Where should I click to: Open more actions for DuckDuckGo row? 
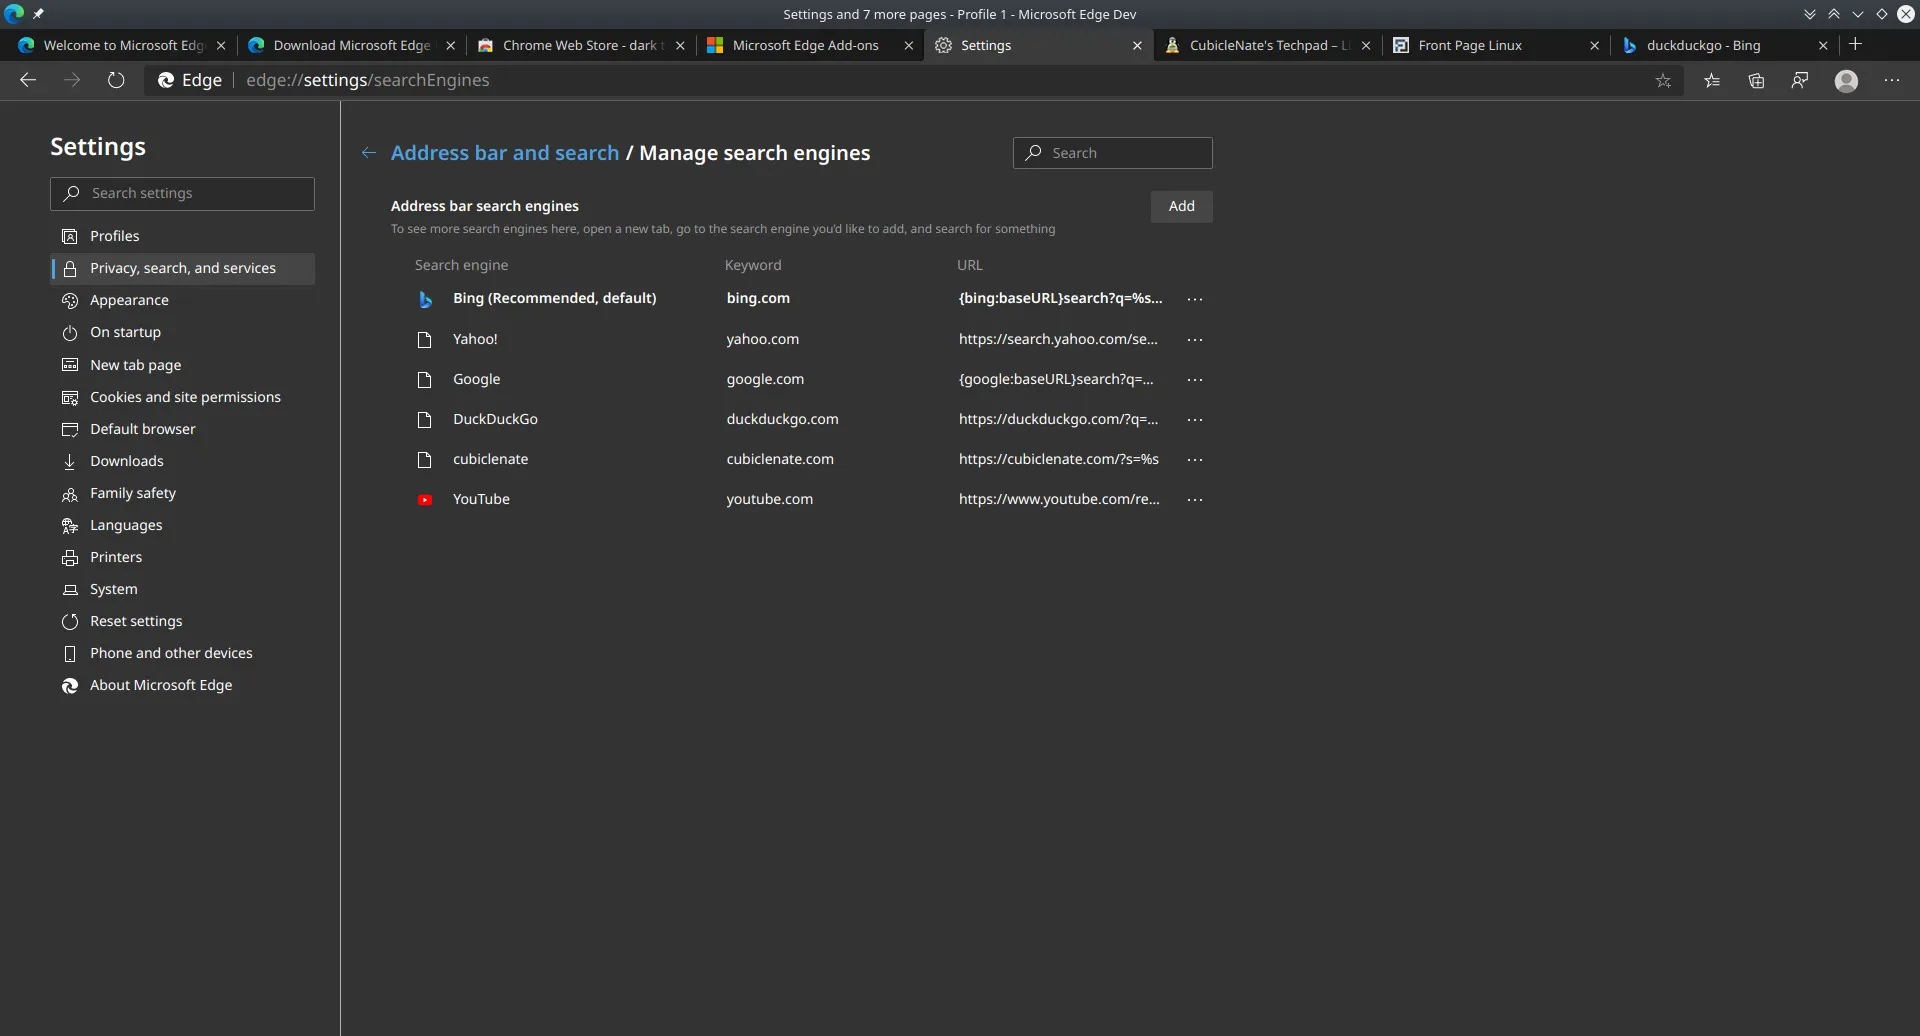(x=1194, y=420)
